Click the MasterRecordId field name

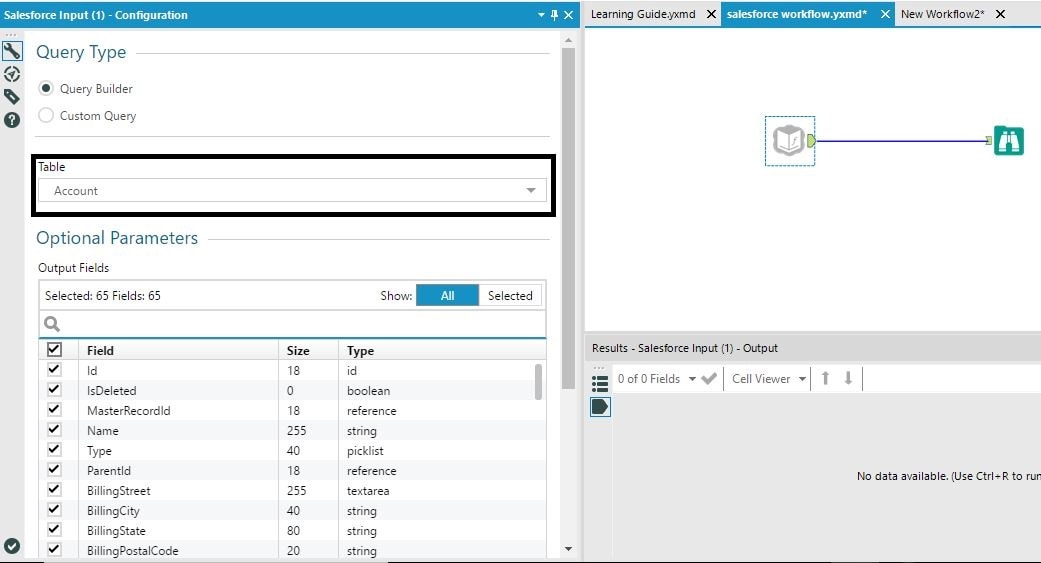tap(129, 410)
